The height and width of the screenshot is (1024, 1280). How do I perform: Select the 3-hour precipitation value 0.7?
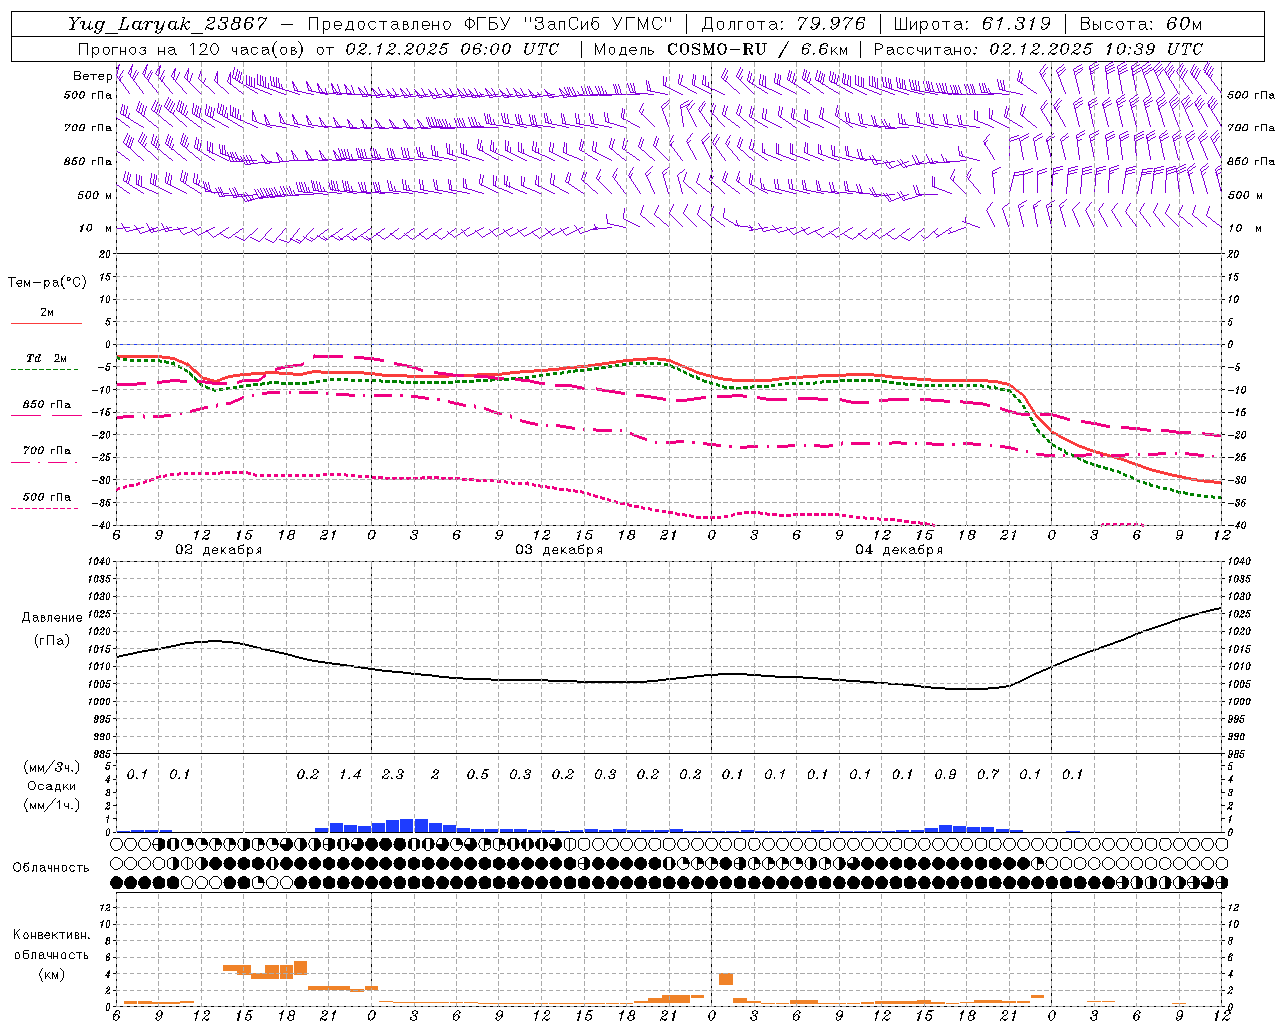tap(988, 775)
